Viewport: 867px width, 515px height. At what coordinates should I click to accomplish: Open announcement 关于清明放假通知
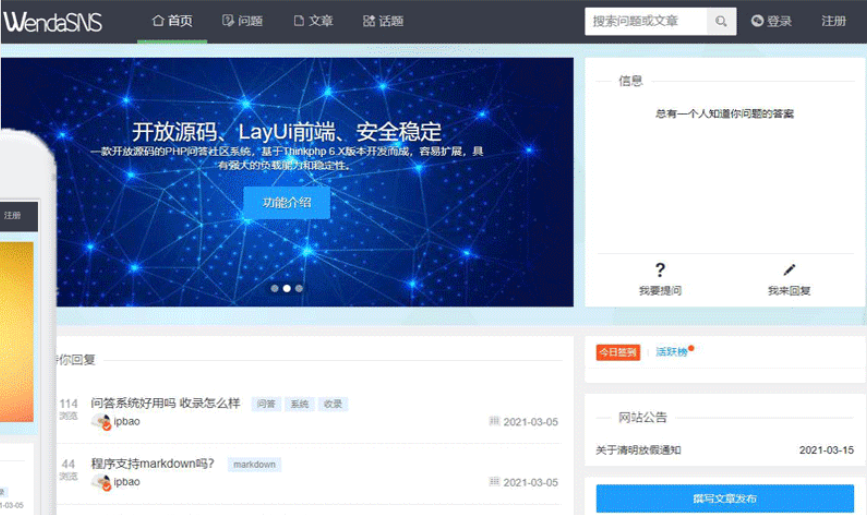(x=638, y=450)
